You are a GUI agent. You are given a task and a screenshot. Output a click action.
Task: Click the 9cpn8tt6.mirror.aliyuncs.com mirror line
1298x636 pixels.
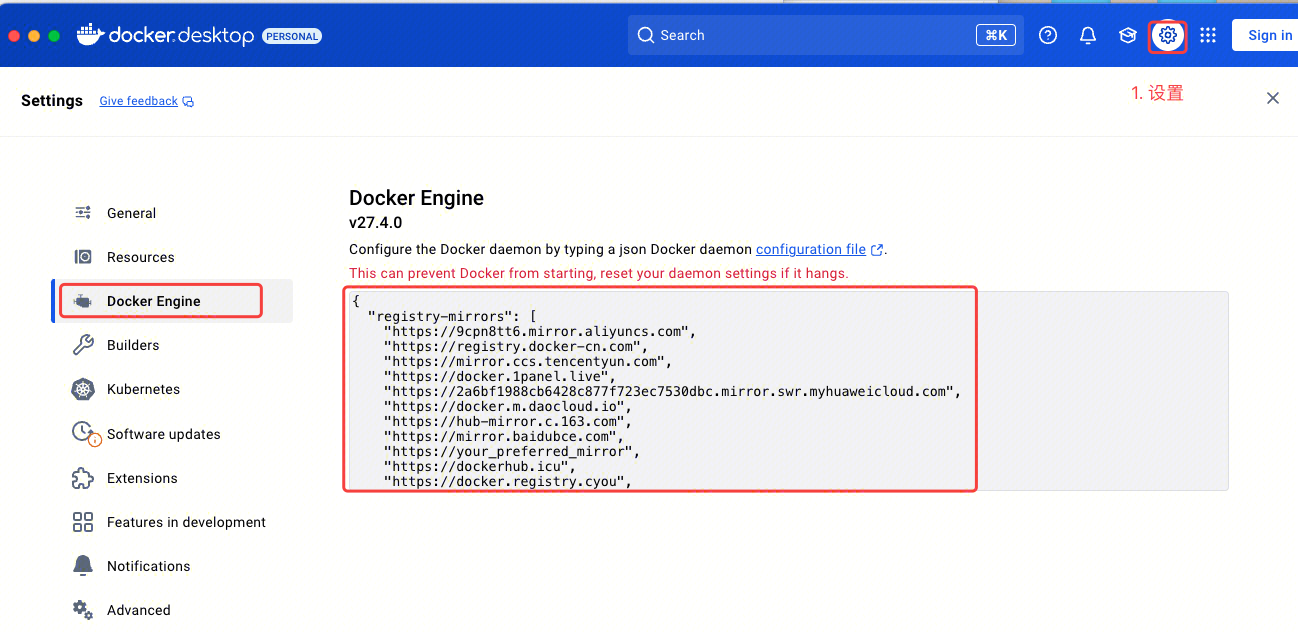click(540, 331)
